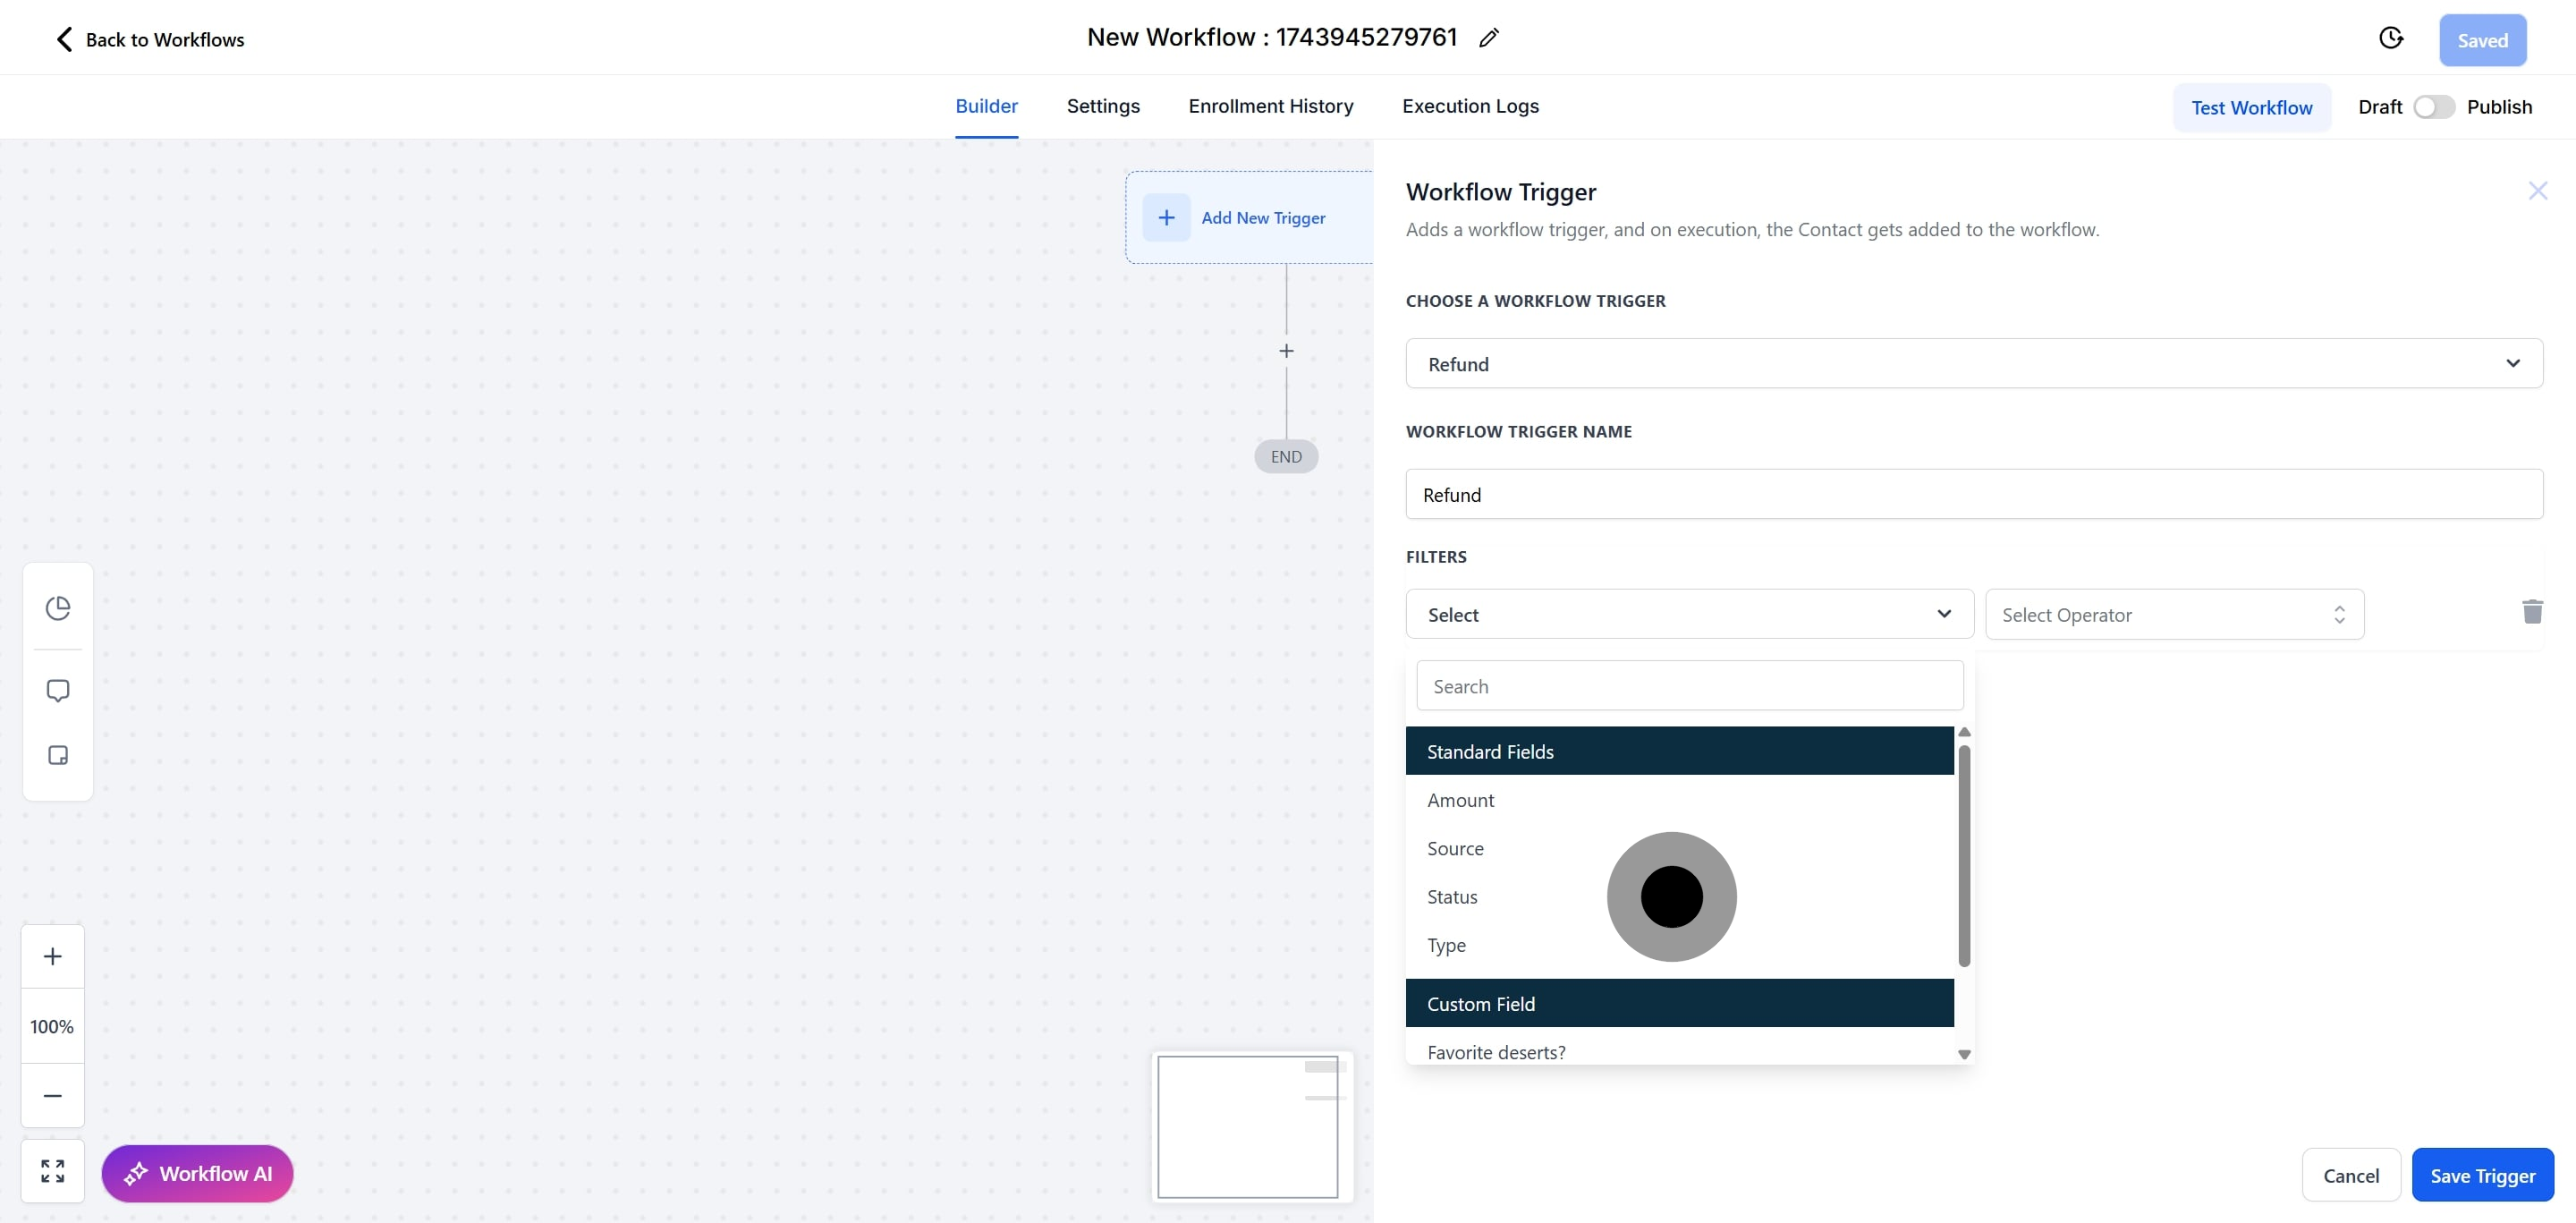Choose the Type field option
The width and height of the screenshot is (2576, 1223).
pos(1679,944)
